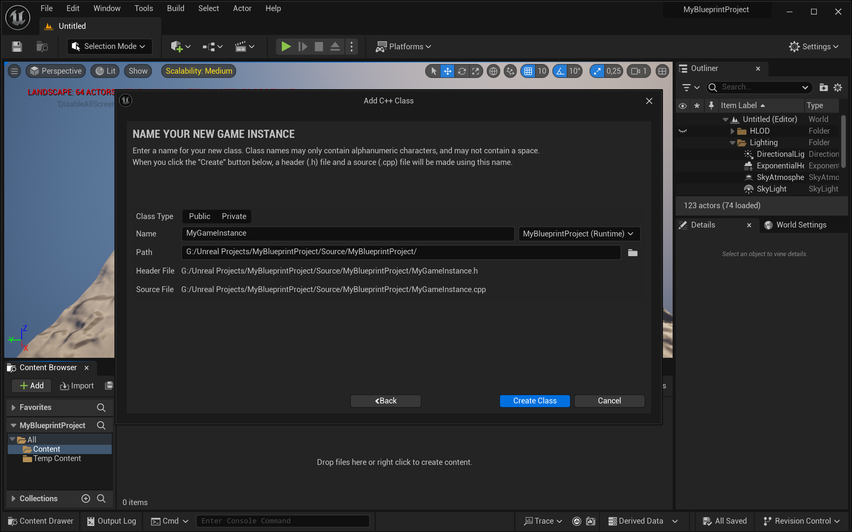The image size is (852, 532).
Task: Open rotation snap value 10°
Action: [x=575, y=71]
